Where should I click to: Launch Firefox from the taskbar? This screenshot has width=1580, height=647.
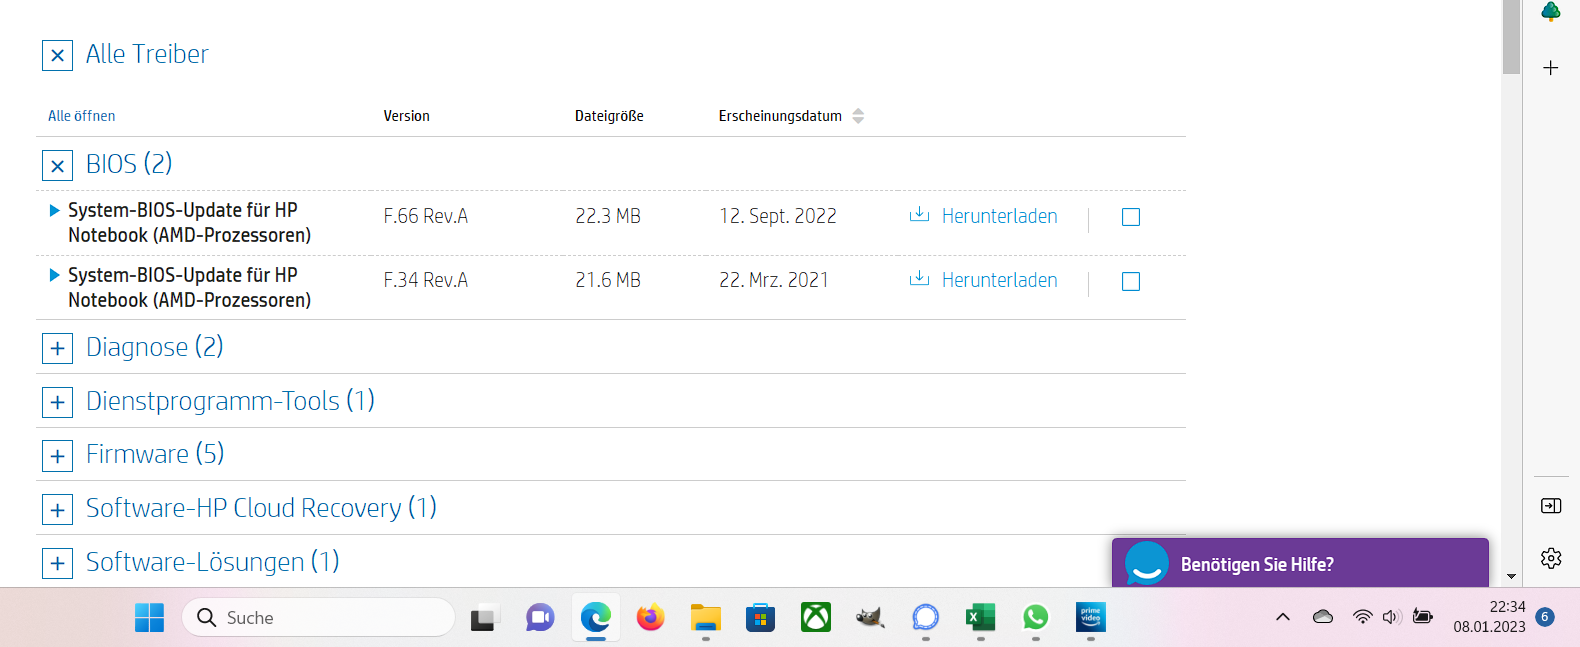point(651,618)
